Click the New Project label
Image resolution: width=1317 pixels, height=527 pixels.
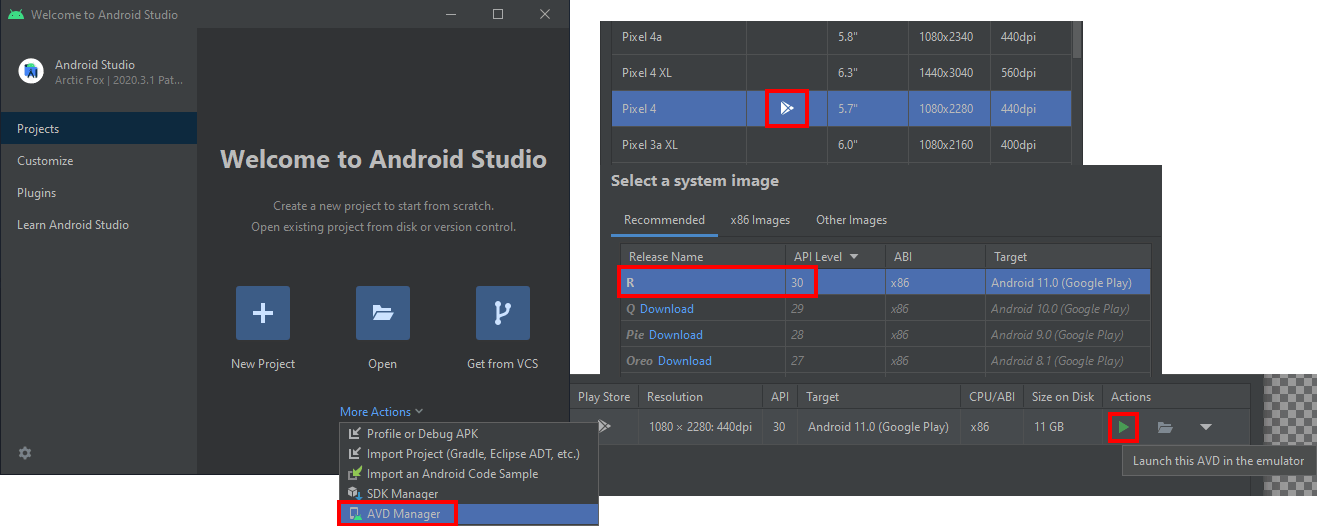(263, 364)
